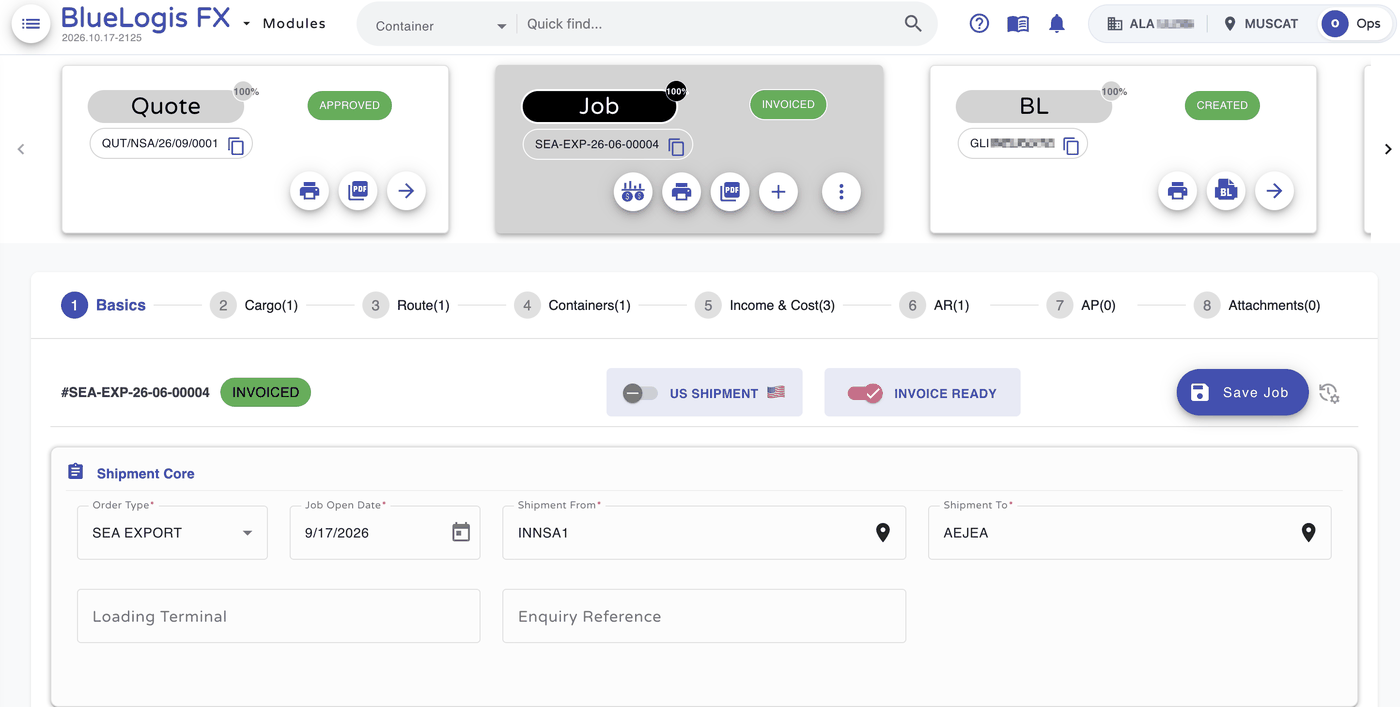Toggle the Invoice Ready switch
The width and height of the screenshot is (1400, 707).
coord(865,393)
